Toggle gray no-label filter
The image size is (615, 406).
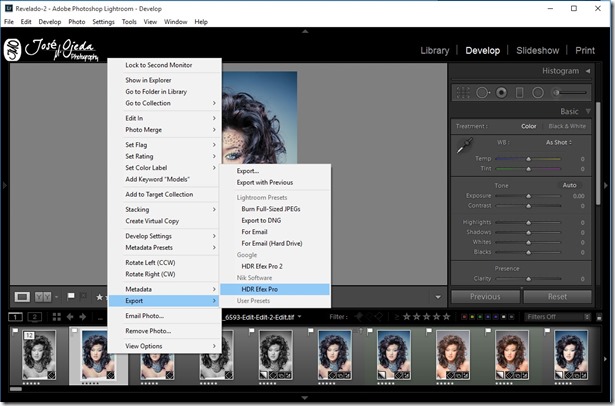511,317
